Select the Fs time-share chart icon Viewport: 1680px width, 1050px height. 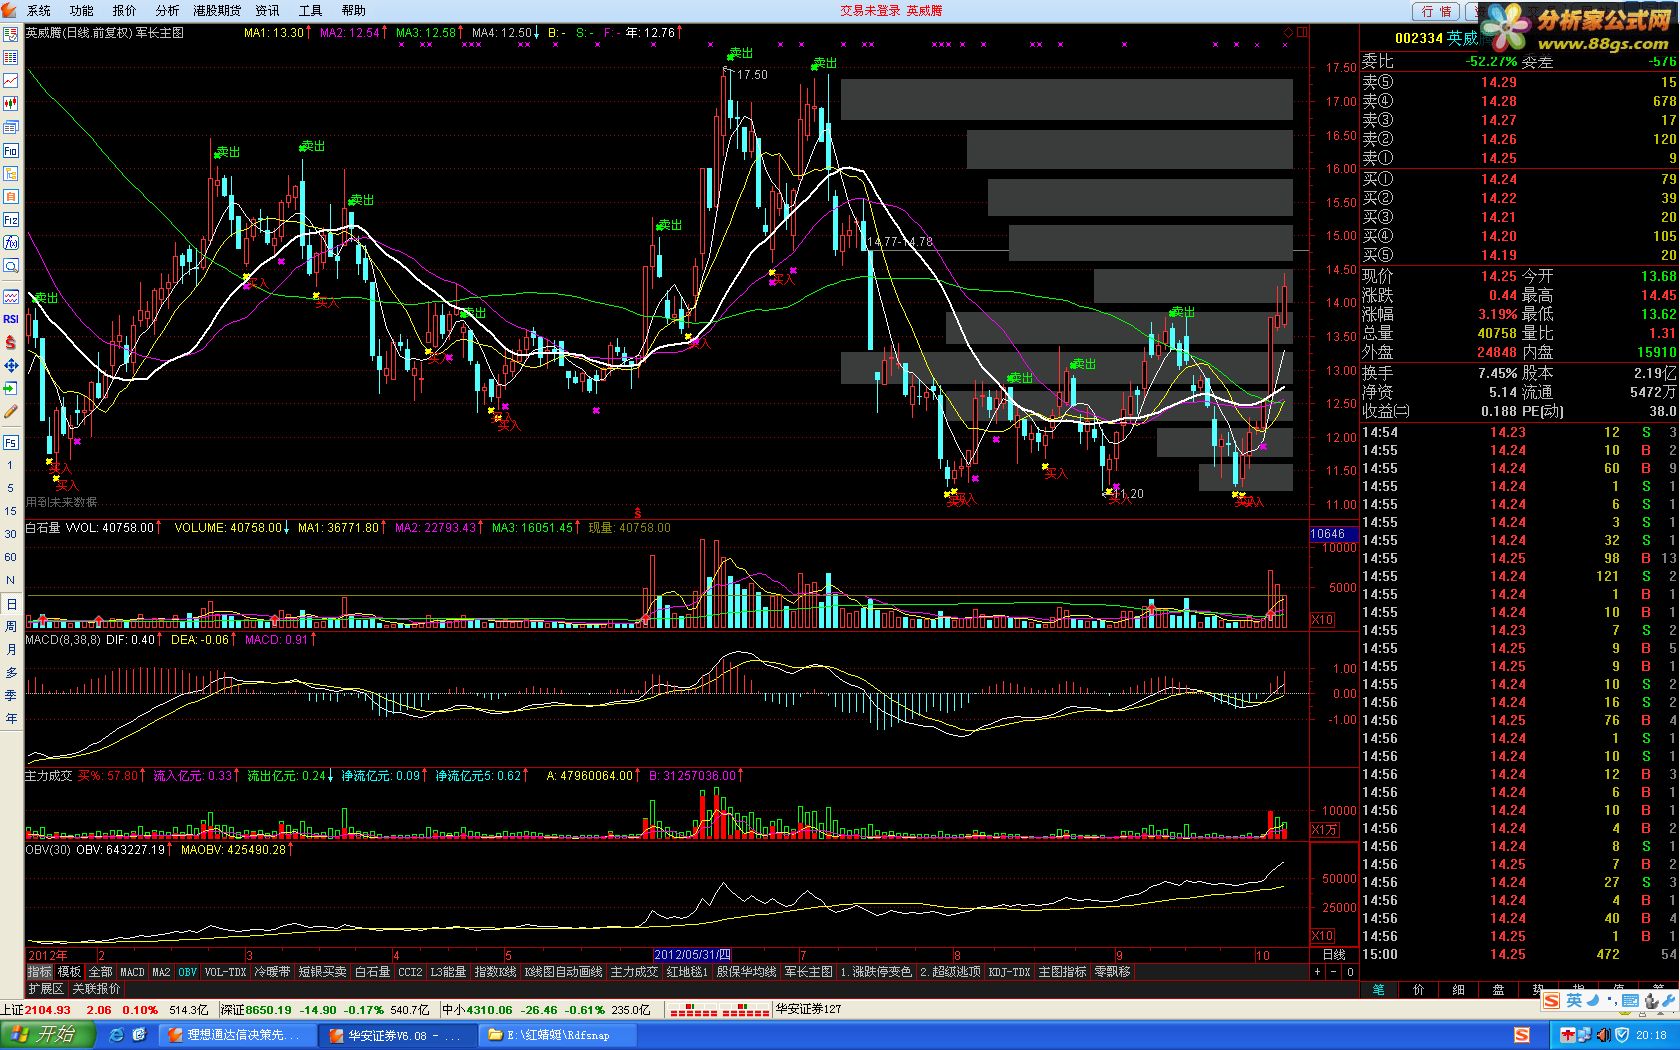(x=11, y=442)
